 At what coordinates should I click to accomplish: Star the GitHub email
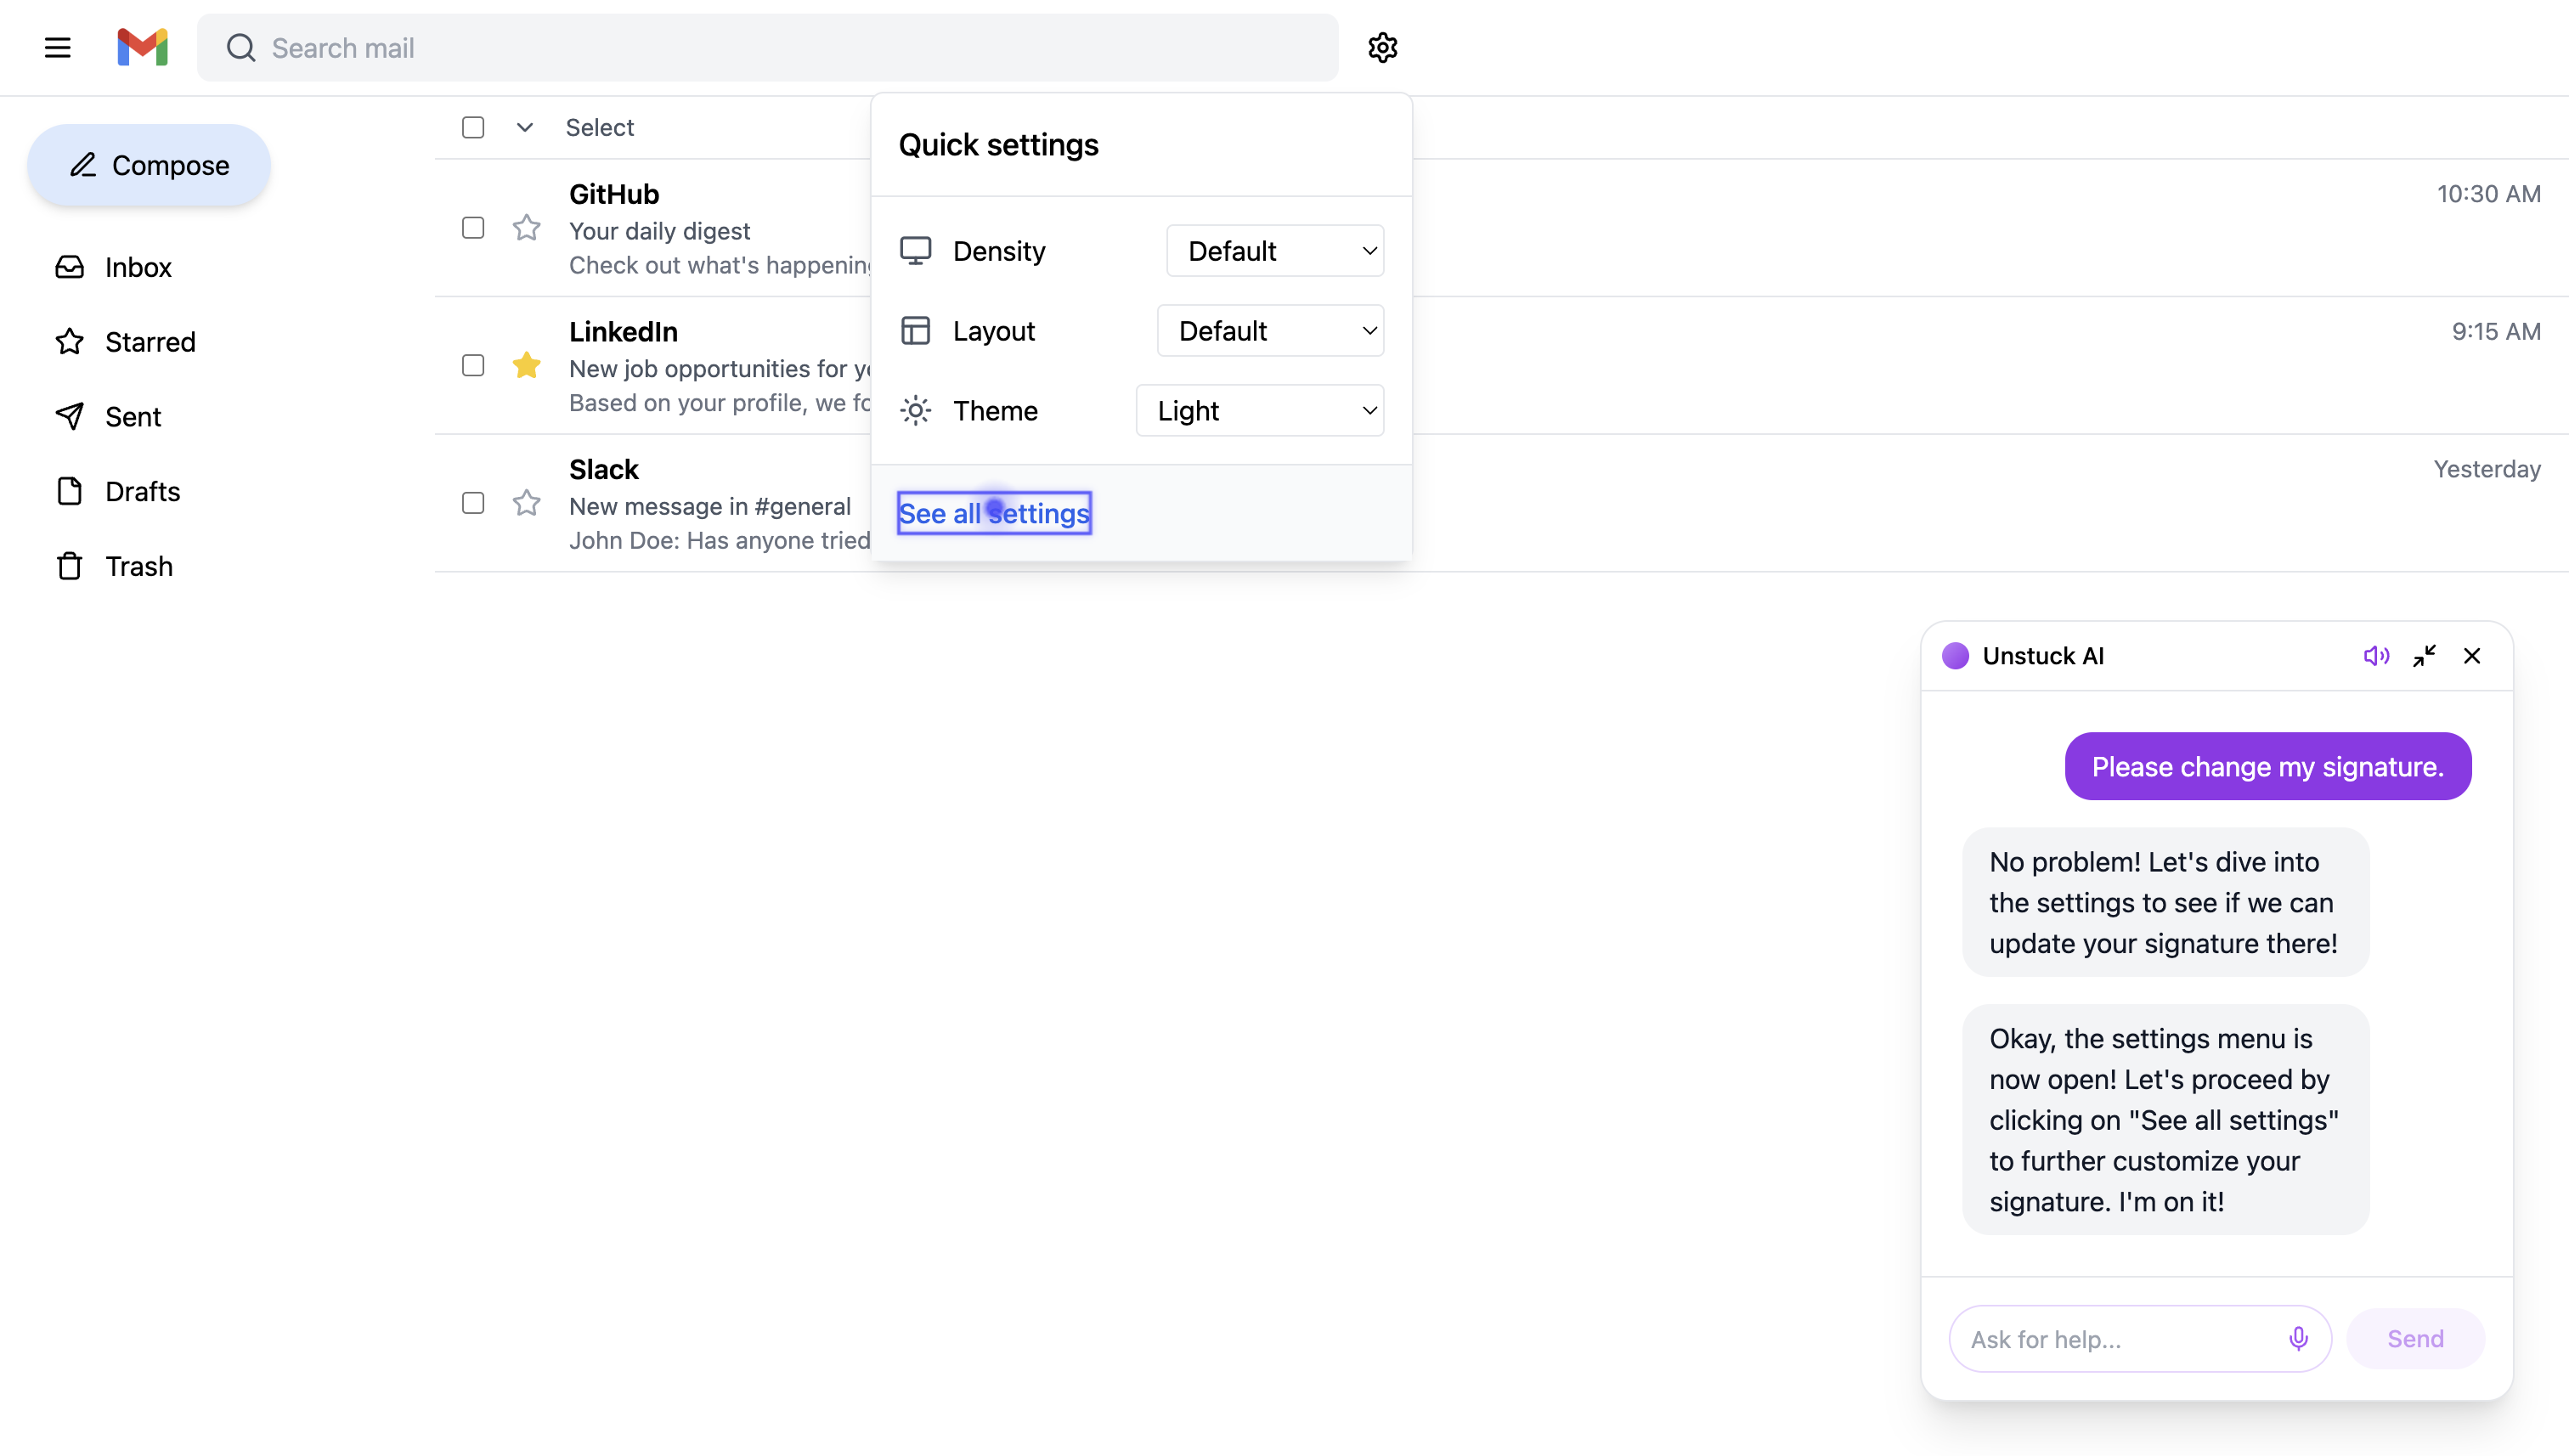[526, 228]
